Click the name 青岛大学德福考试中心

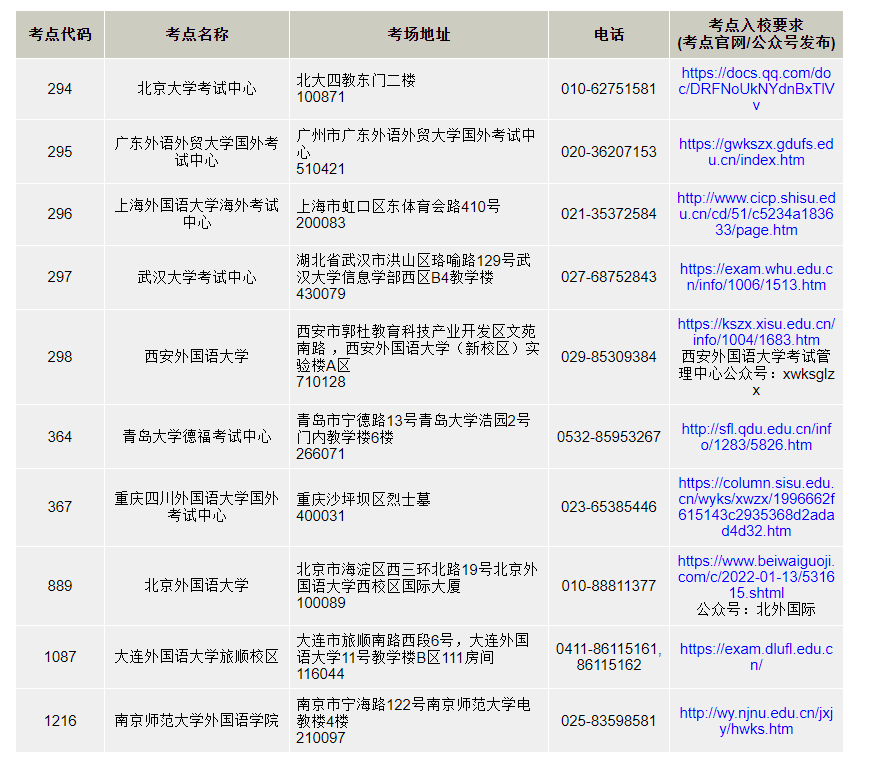point(197,437)
